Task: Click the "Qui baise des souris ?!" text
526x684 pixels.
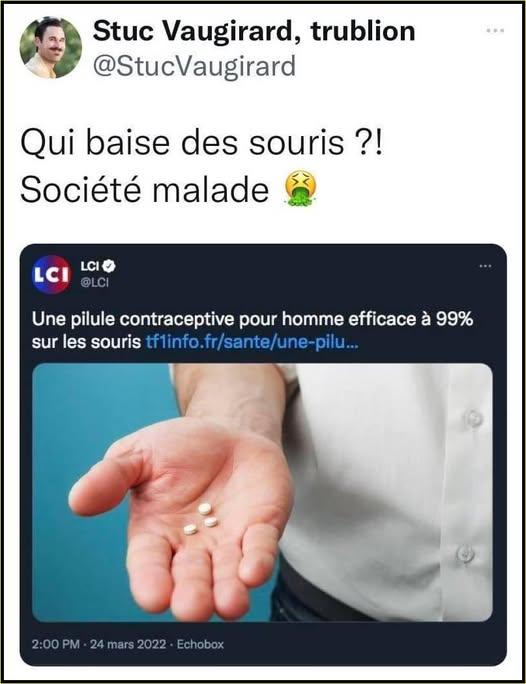Action: (x=202, y=143)
